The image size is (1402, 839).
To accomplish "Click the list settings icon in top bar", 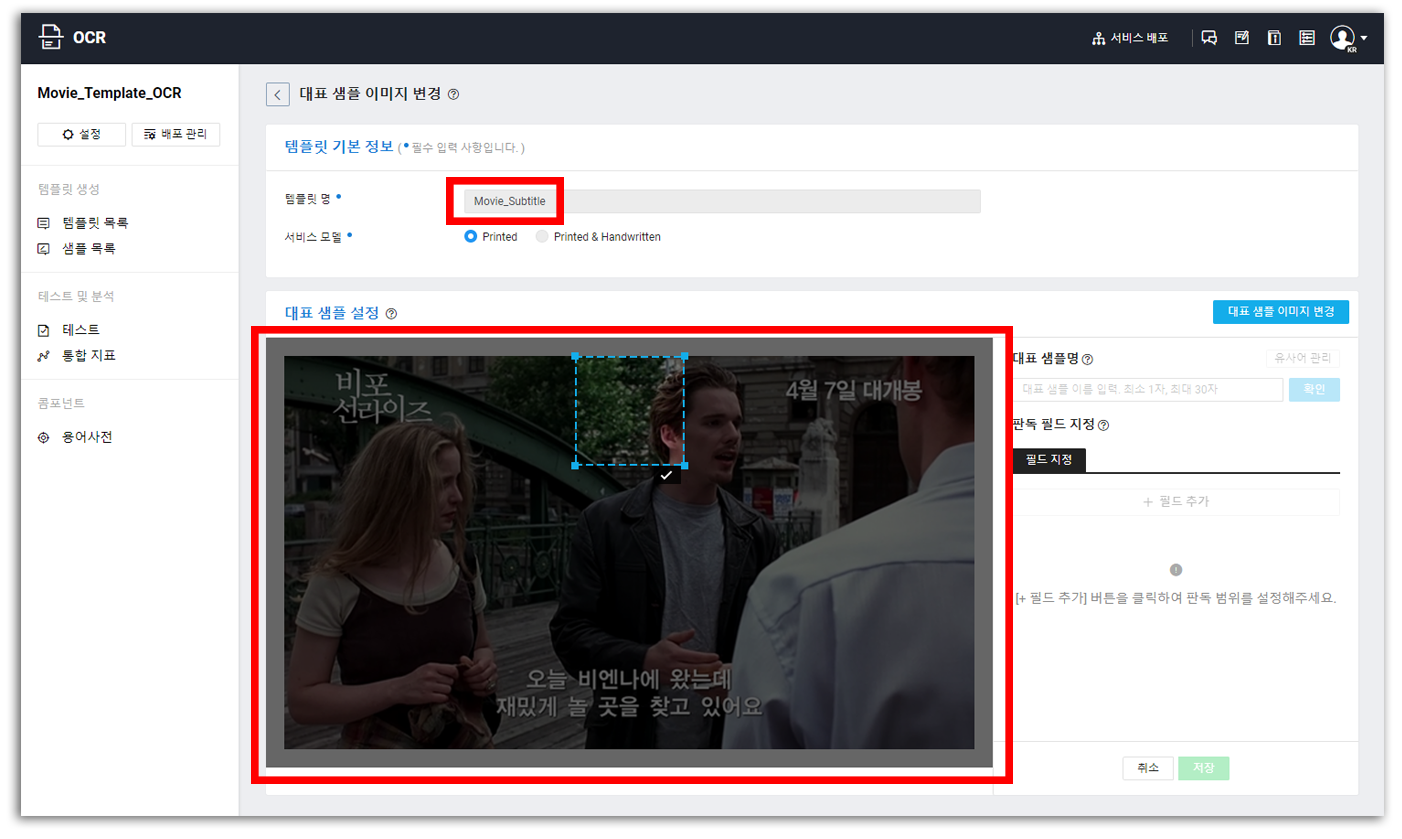I will pyautogui.click(x=1307, y=38).
